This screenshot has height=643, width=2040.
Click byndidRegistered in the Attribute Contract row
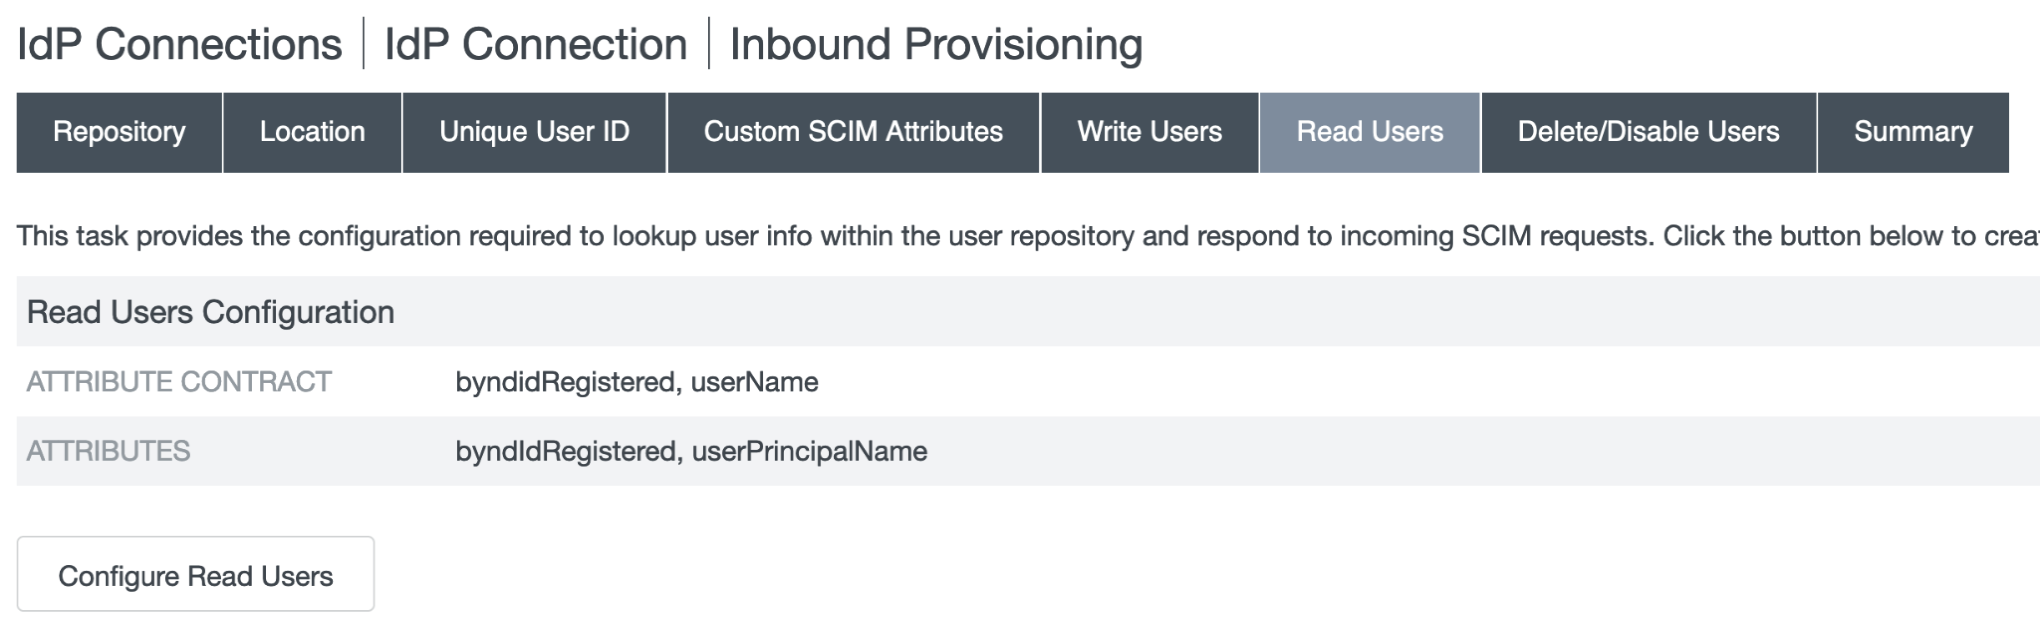(x=565, y=382)
